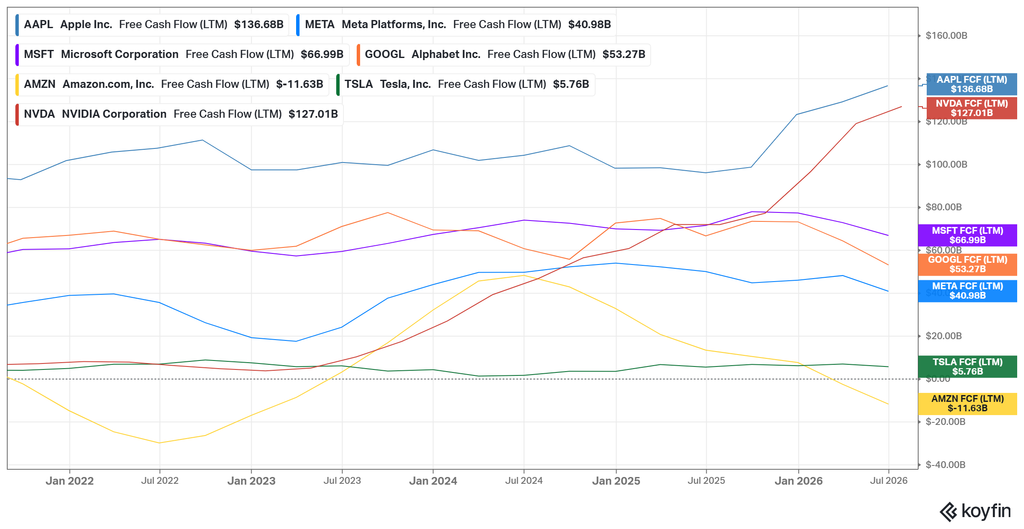1024x529 pixels.
Task: Click the purple MSFT color bar in legend
Action: (17, 55)
